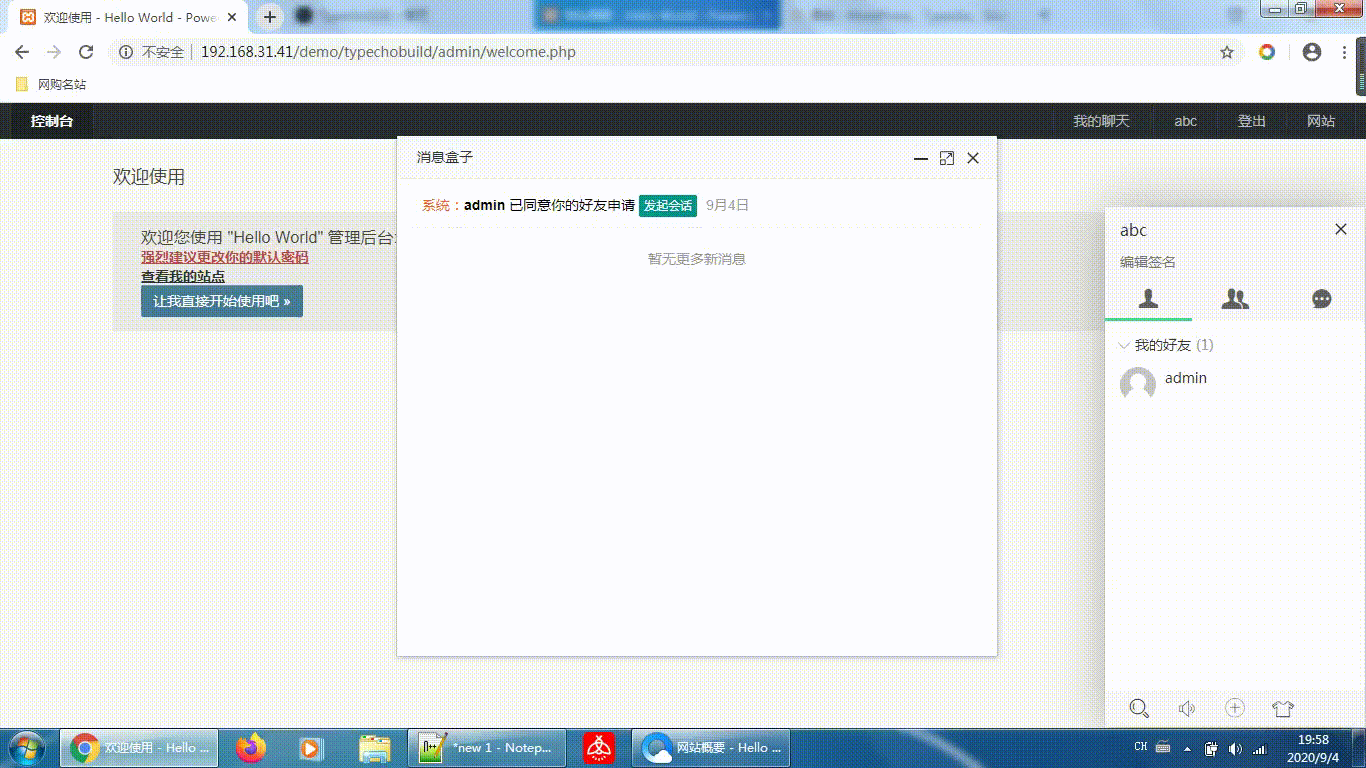Close the abc chat side panel
The width and height of the screenshot is (1366, 768).
[1341, 230]
